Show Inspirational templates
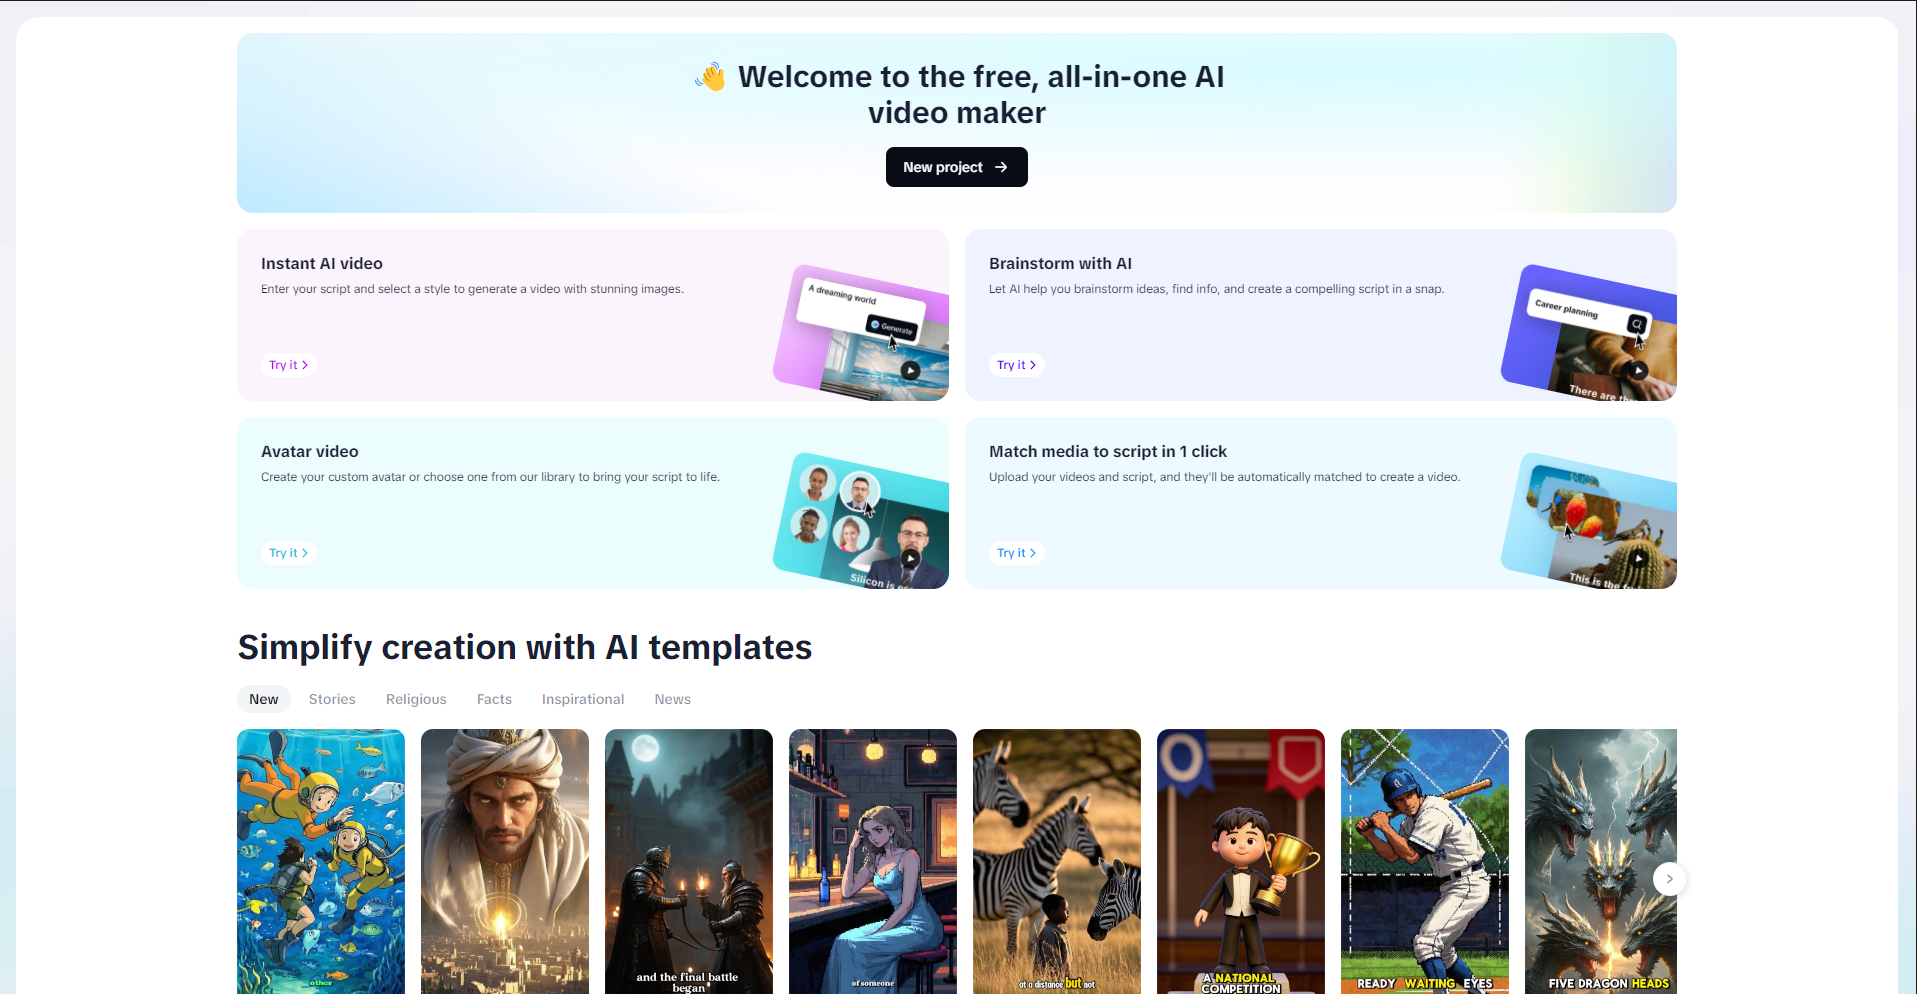Viewport: 1917px width, 994px height. coord(583,699)
